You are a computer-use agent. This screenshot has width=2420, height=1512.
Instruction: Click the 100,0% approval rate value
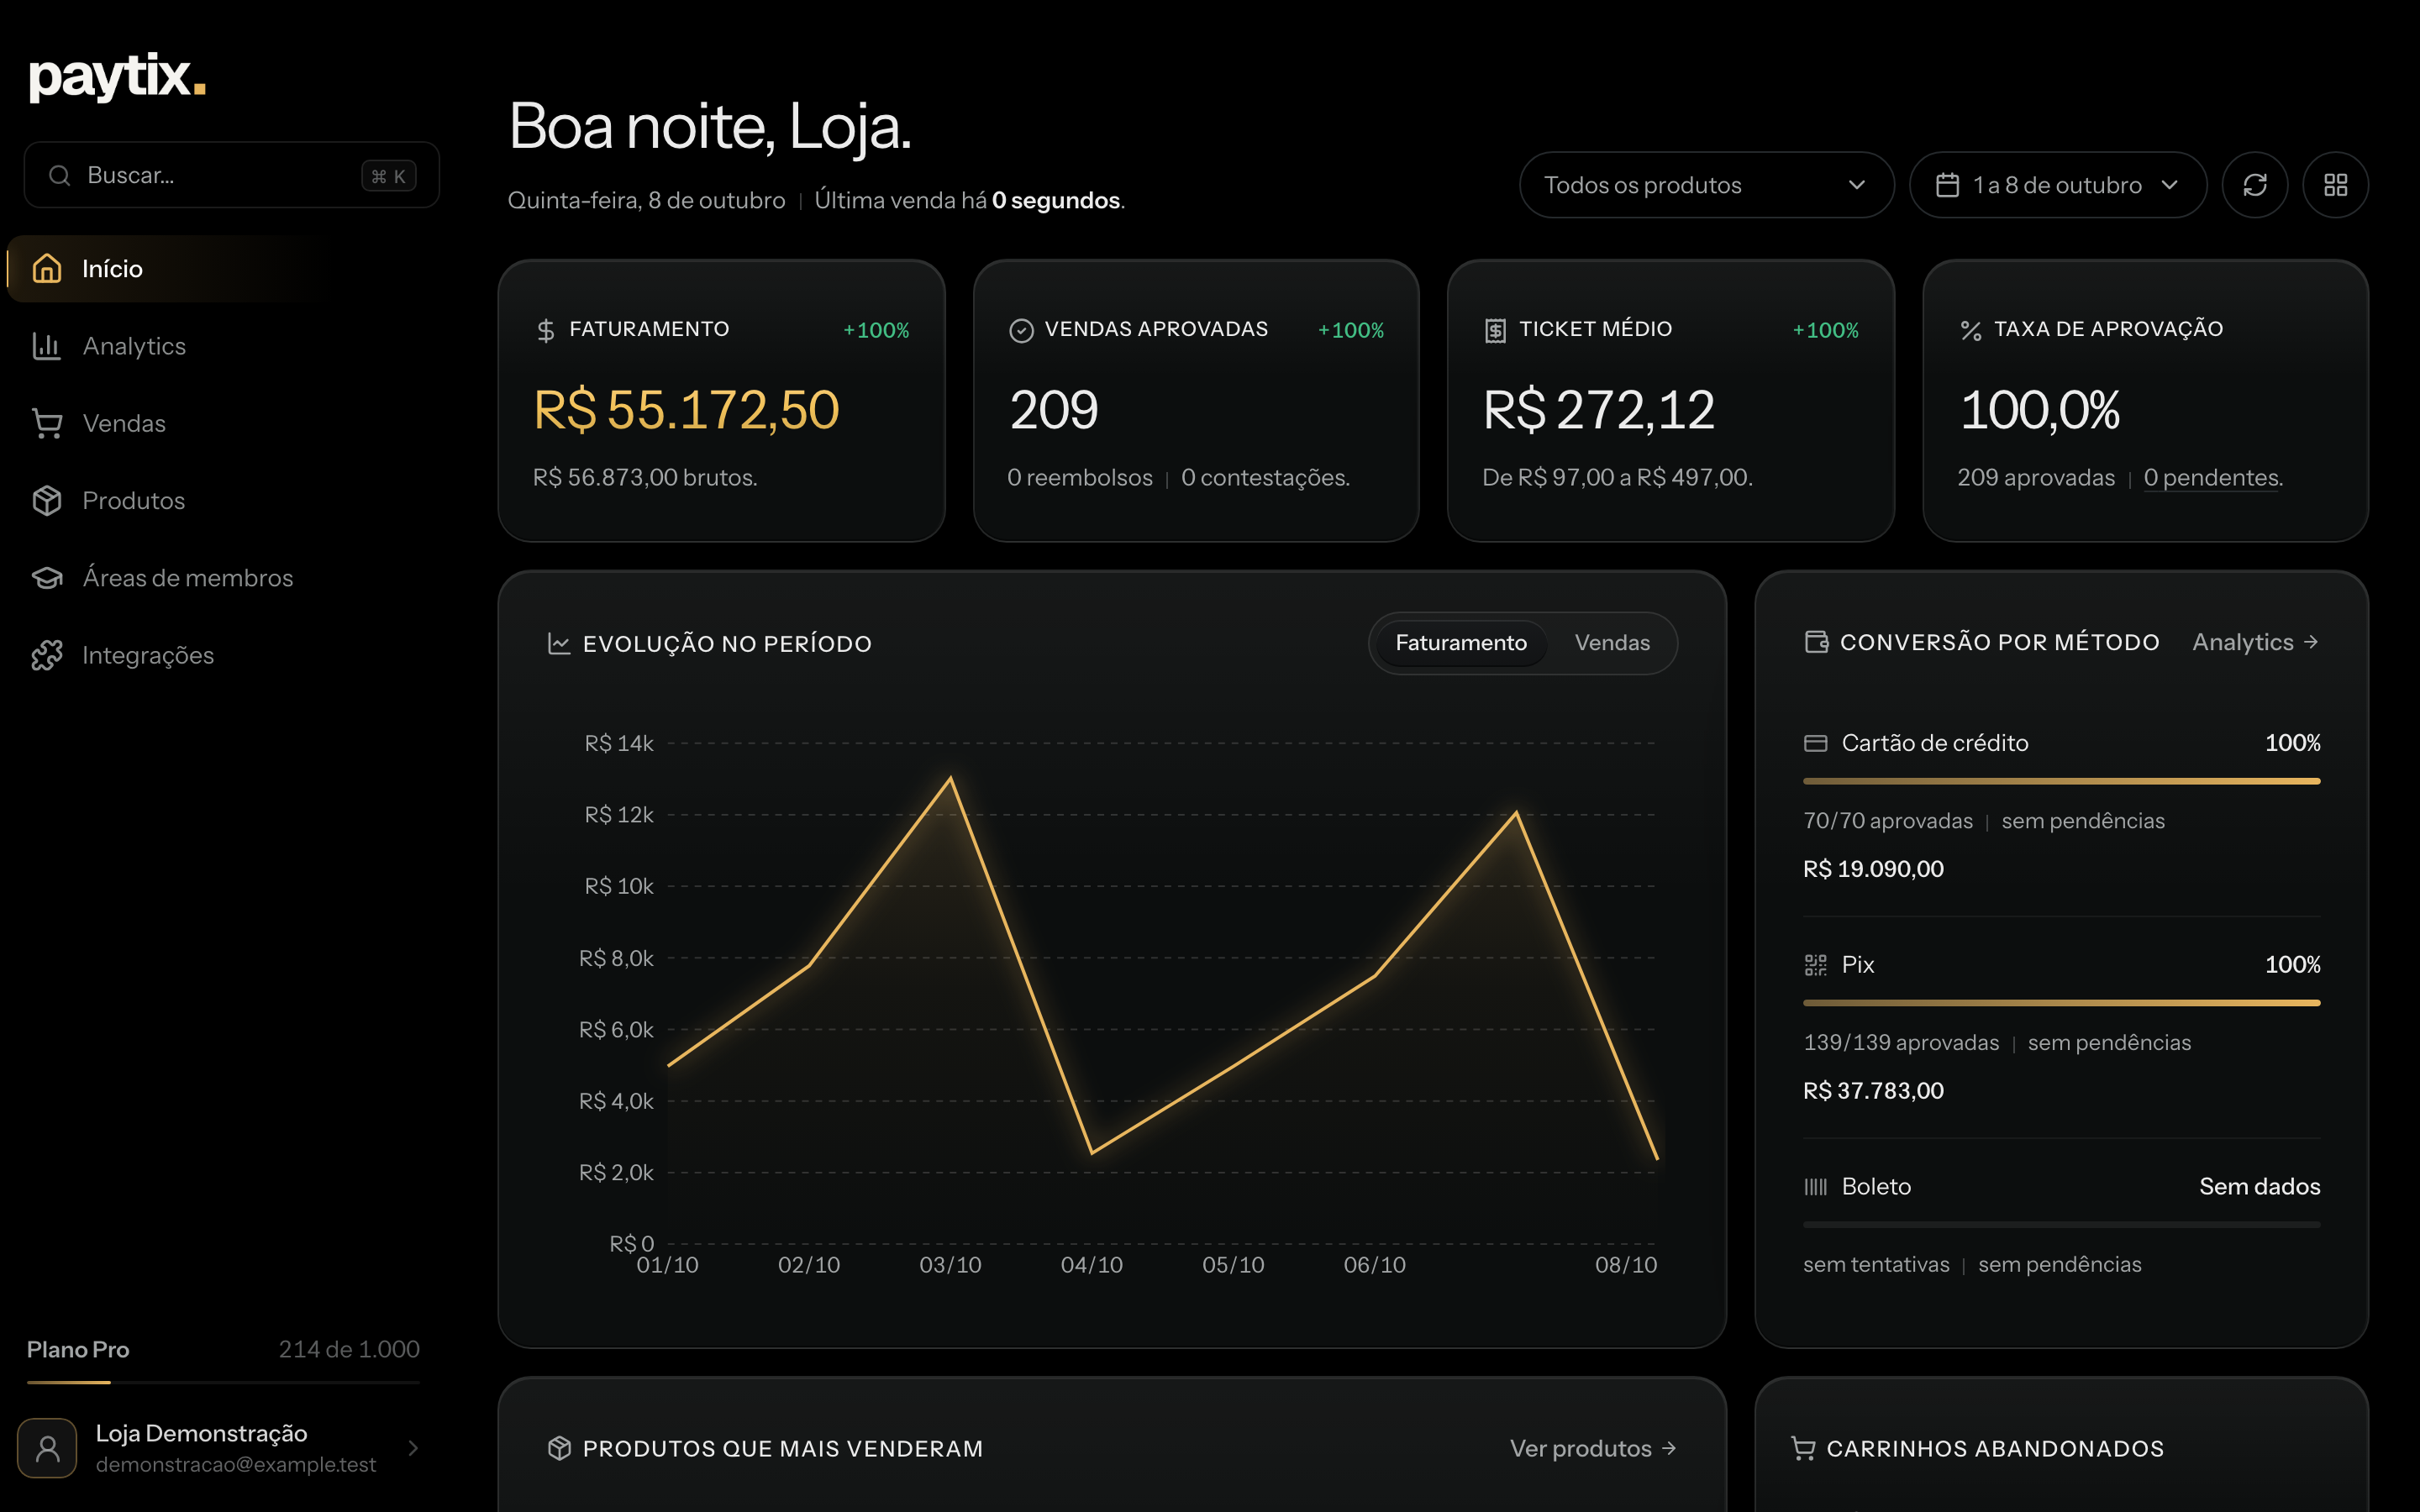point(2039,410)
